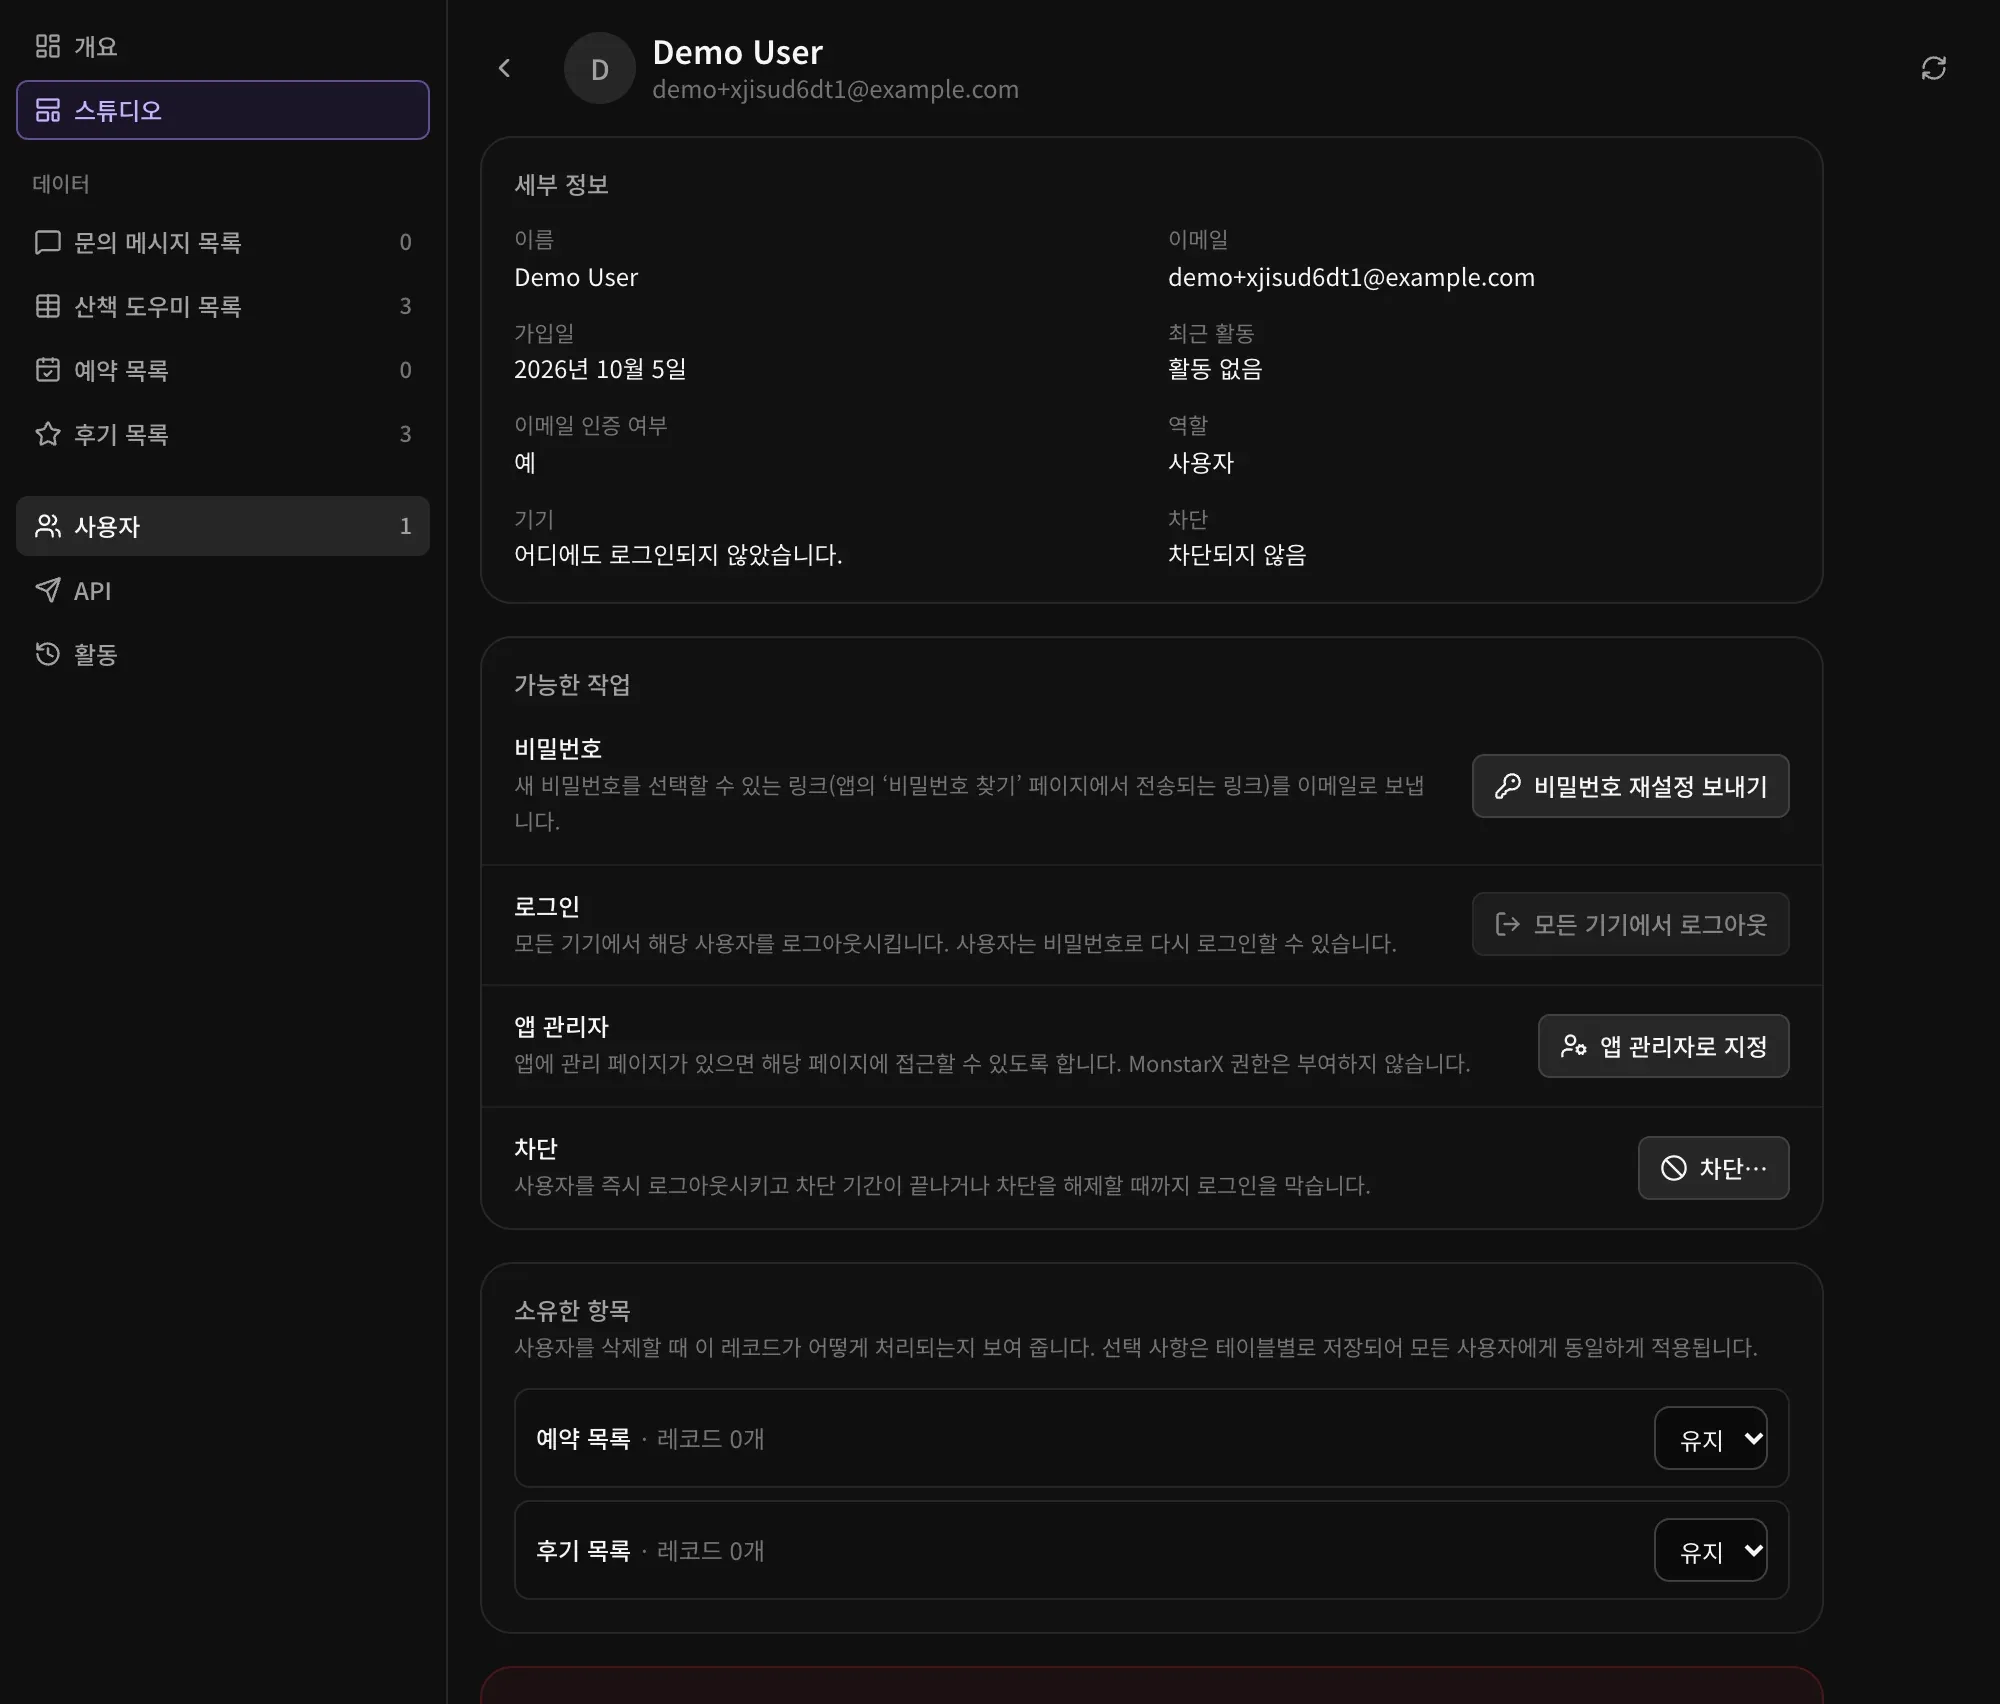Click the key icon on password reset button

(x=1508, y=786)
